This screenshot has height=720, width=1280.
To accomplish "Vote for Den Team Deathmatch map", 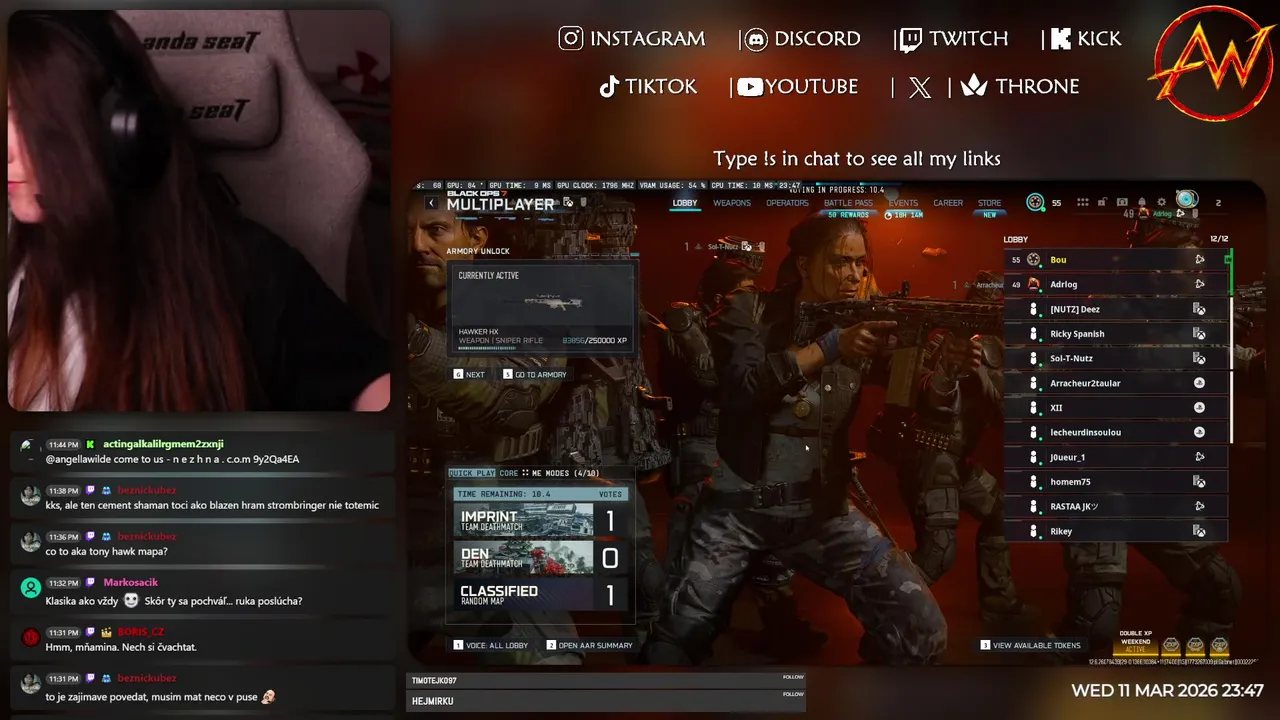I will coord(541,558).
